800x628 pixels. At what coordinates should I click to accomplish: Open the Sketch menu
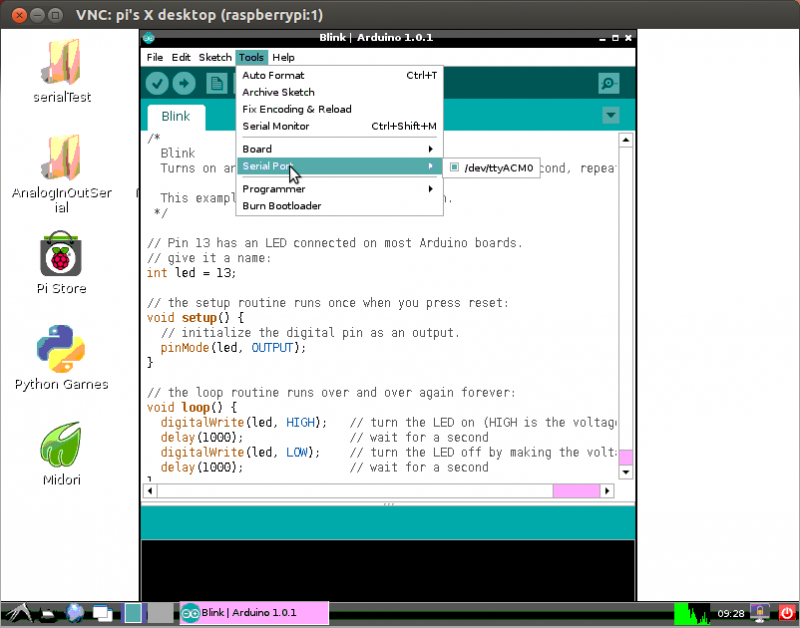coord(215,57)
